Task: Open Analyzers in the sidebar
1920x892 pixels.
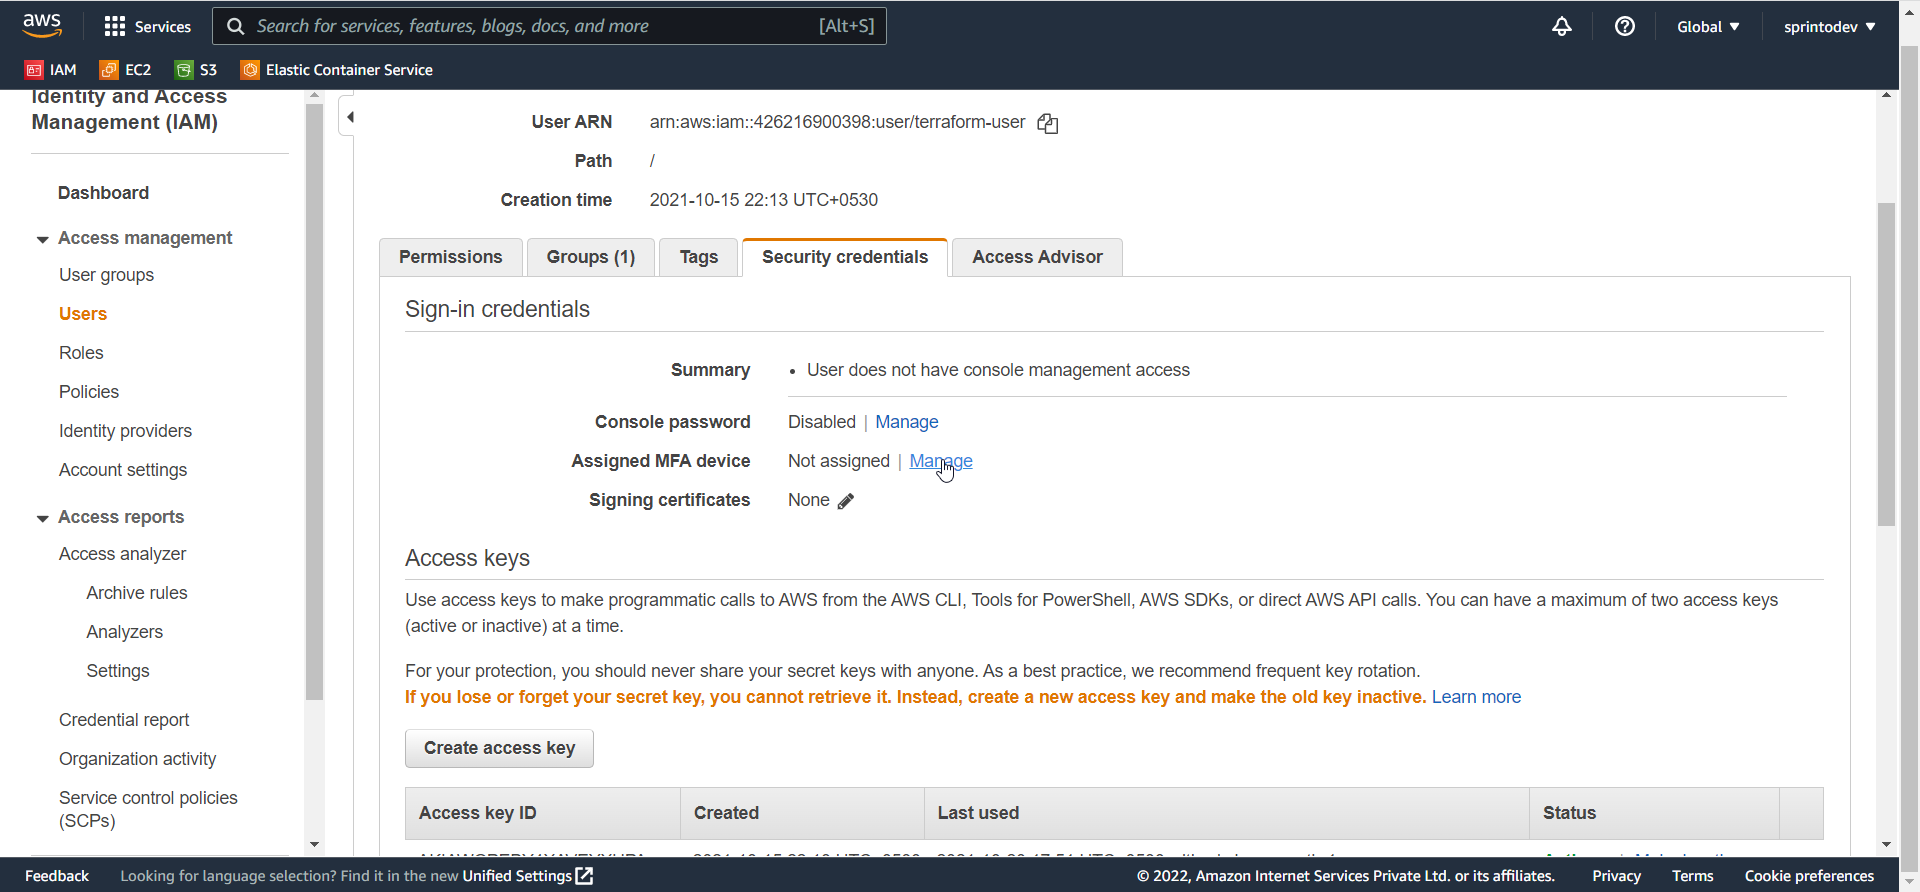Action: (x=124, y=632)
